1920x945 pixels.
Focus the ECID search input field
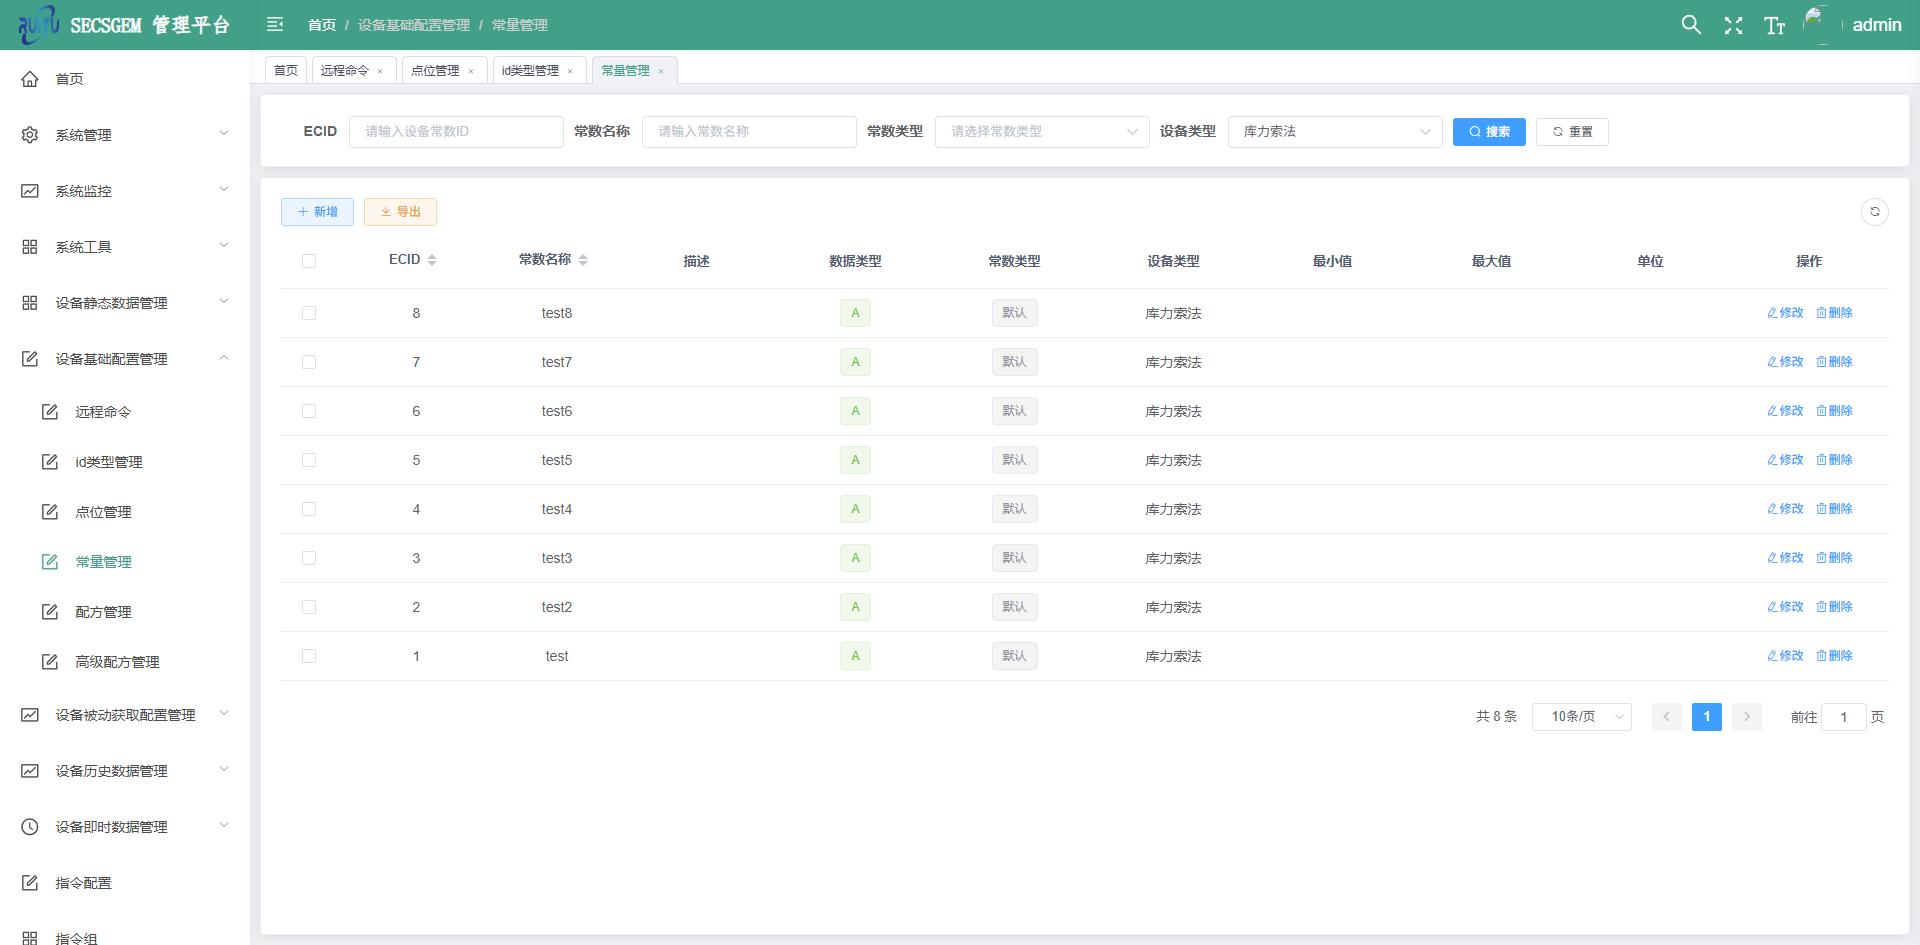point(456,132)
